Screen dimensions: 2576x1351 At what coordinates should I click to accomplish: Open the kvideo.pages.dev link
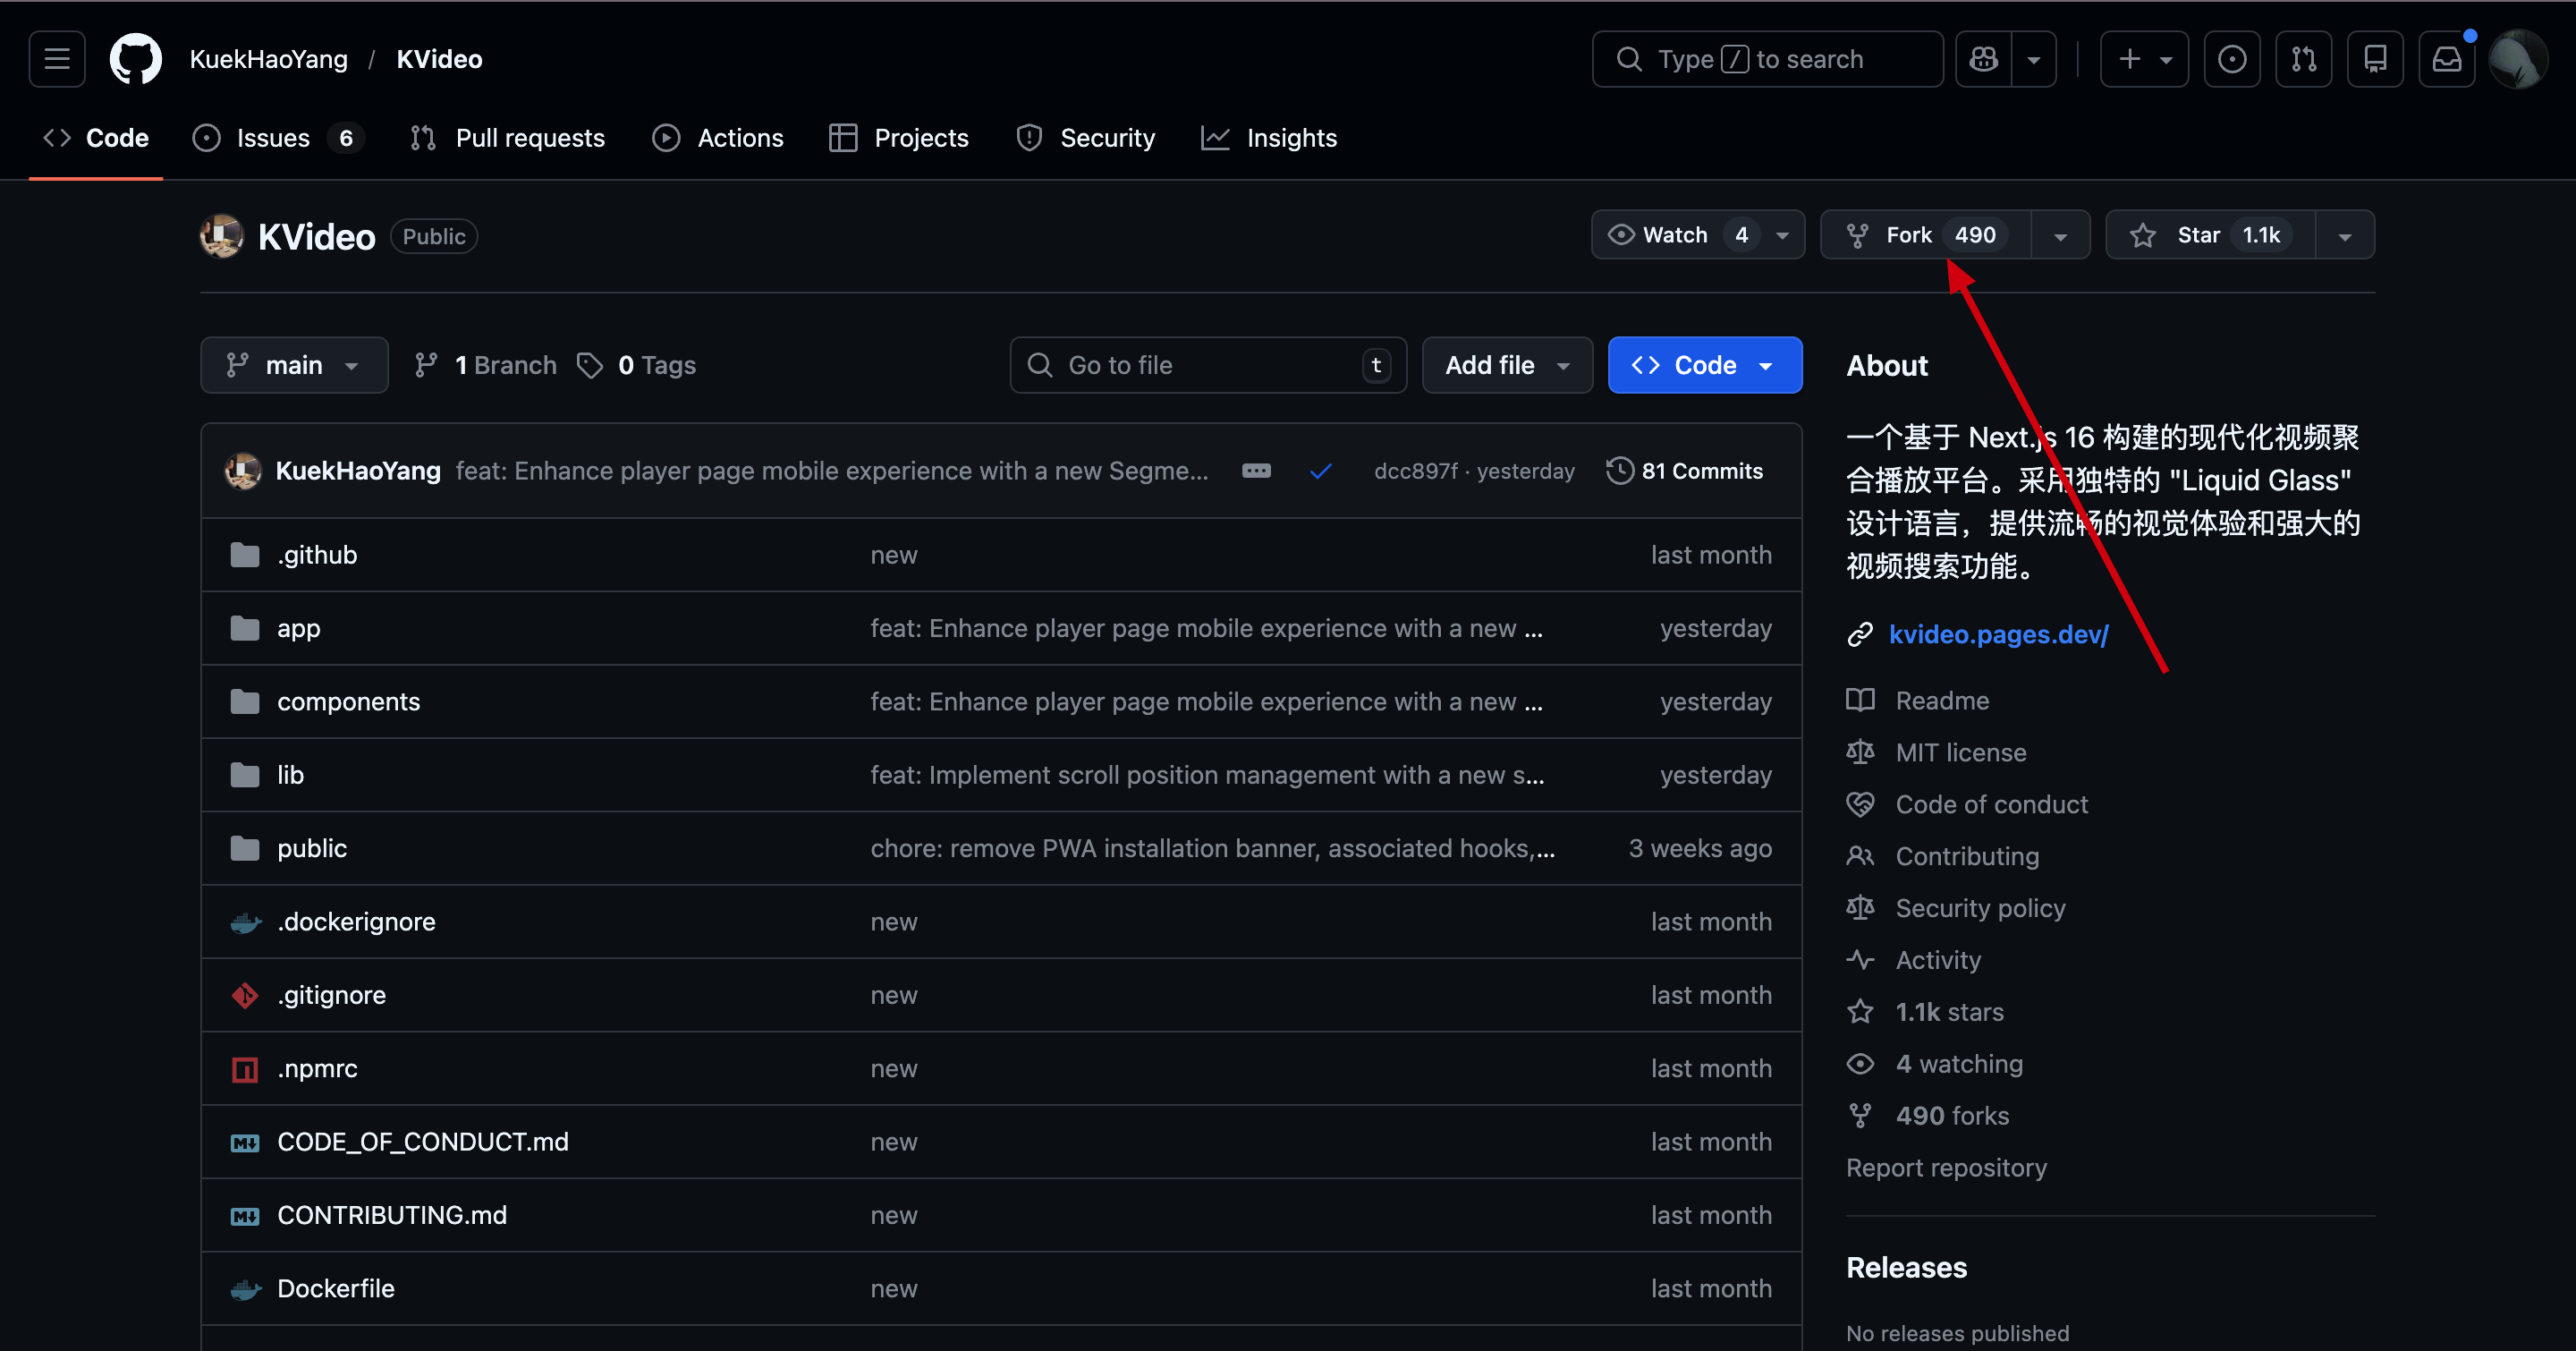coord(1997,634)
